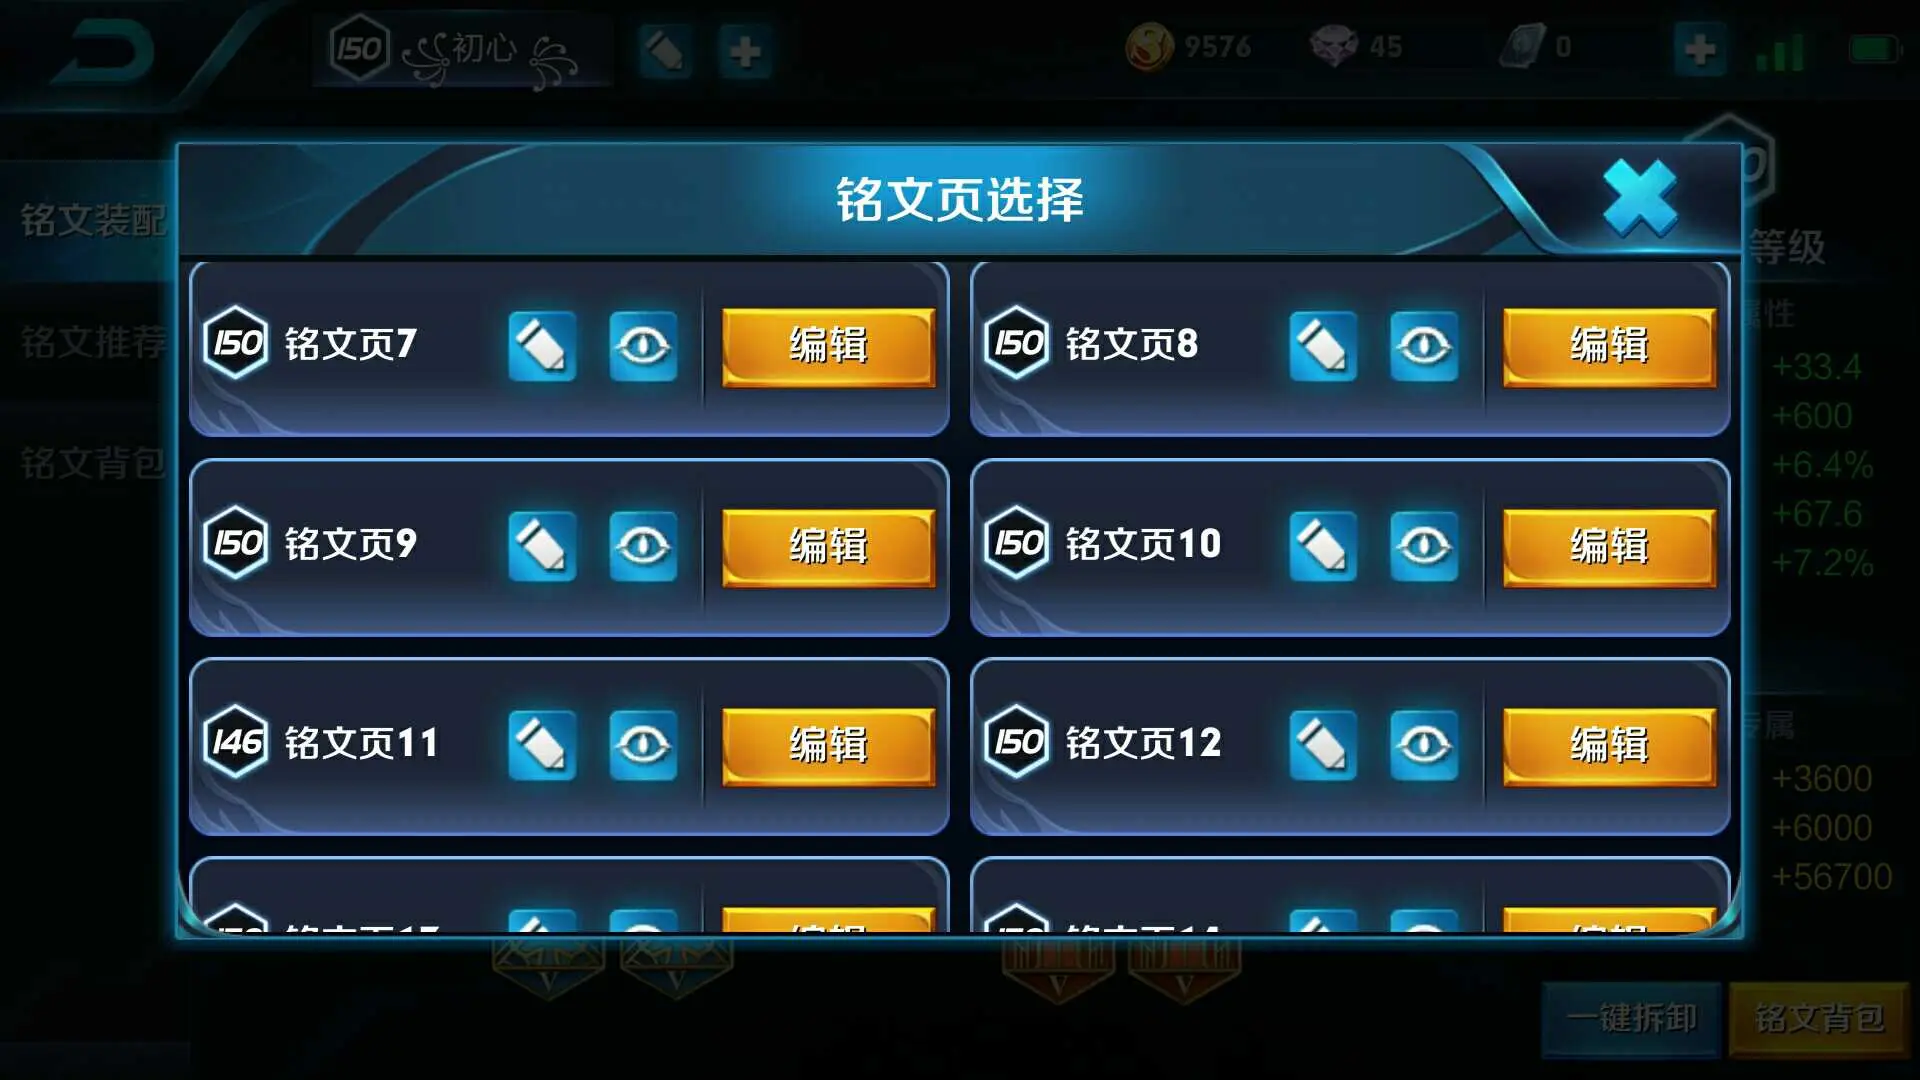View 铭文页11 using the eye icon
The height and width of the screenshot is (1080, 1920).
[643, 745]
